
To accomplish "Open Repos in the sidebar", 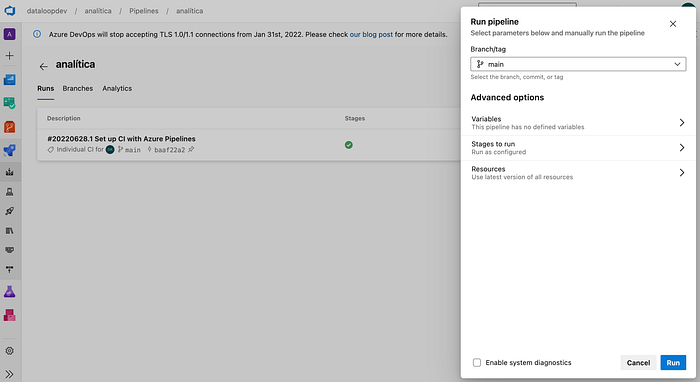I will [9, 127].
